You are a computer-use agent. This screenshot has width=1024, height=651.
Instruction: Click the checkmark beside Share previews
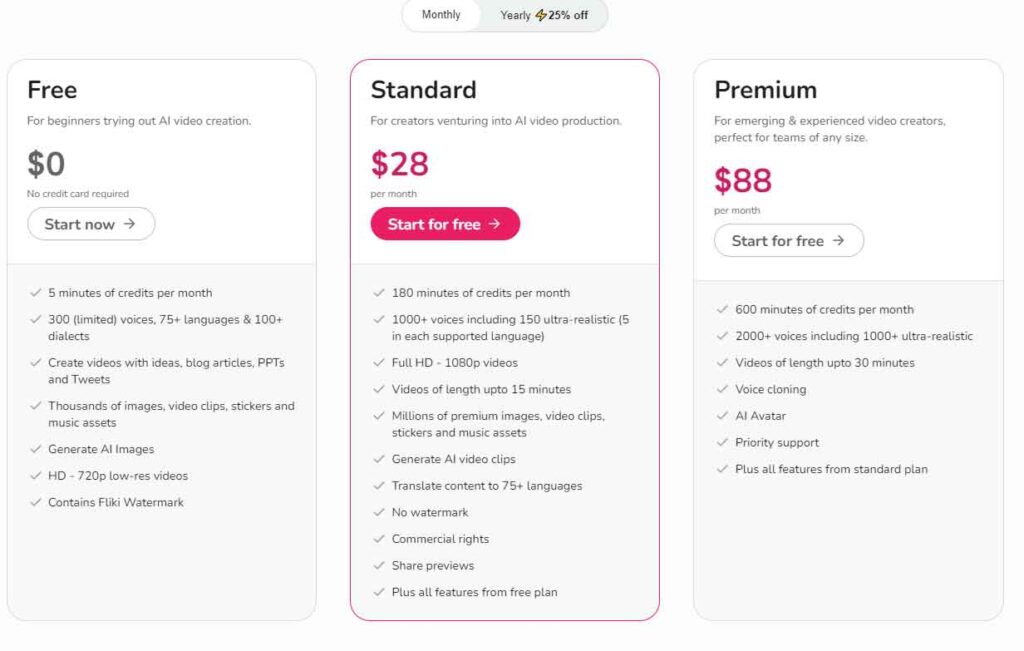[x=378, y=565]
